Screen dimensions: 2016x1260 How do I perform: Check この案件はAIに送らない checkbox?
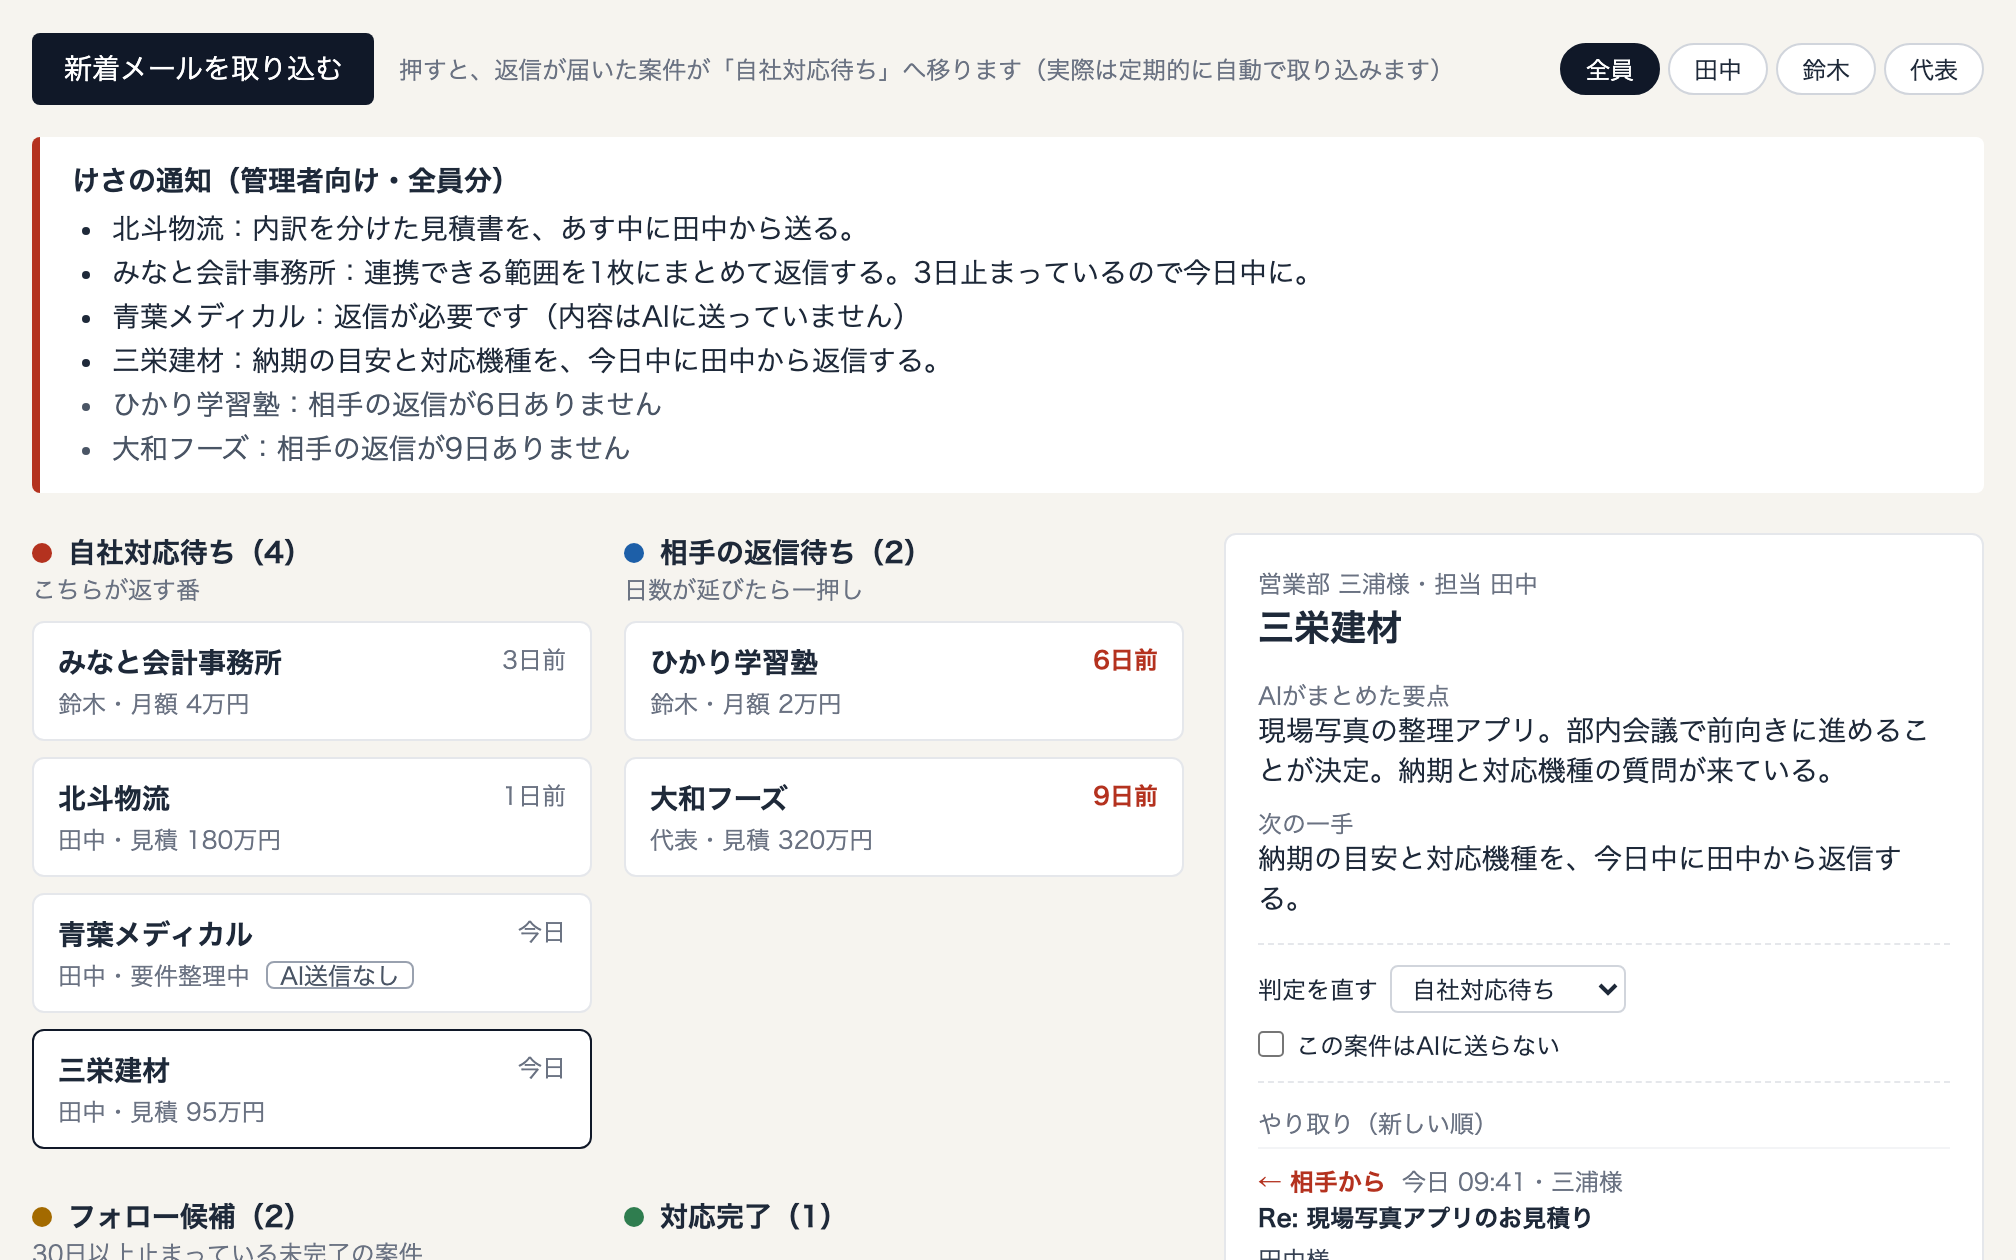point(1271,1044)
